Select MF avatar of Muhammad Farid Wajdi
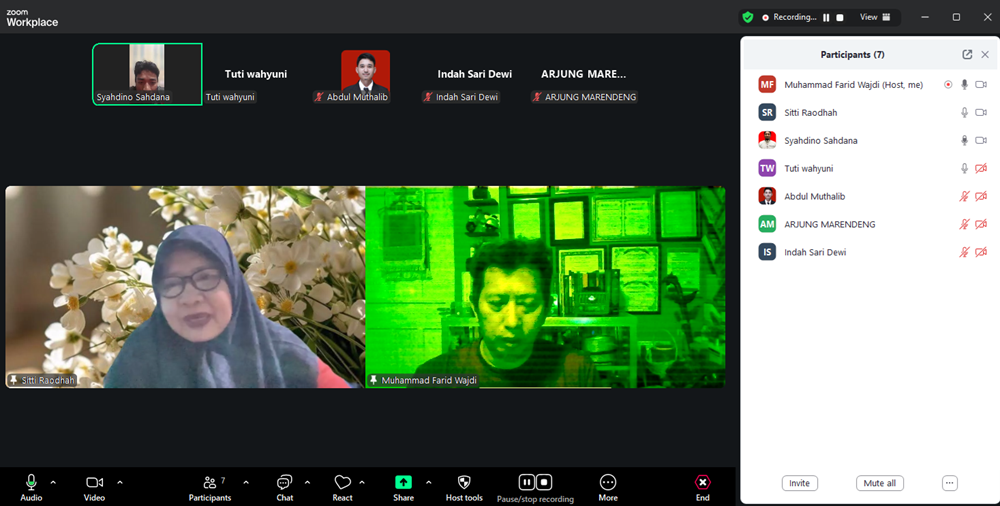 (767, 84)
